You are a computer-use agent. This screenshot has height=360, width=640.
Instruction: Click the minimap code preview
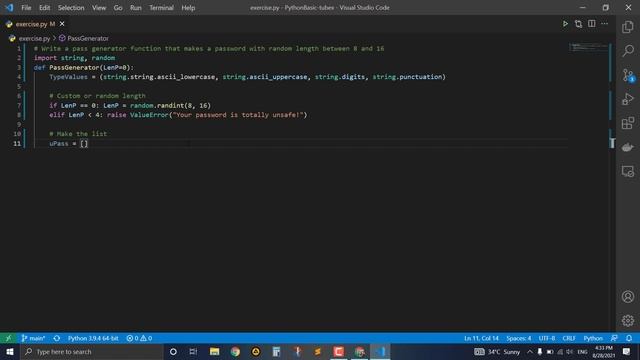[588, 47]
